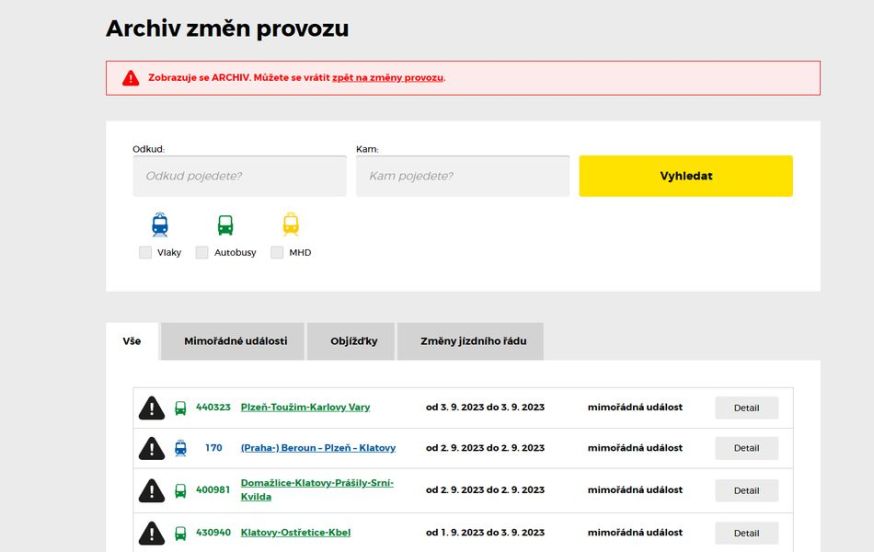Open the Mimořádné události tab

click(233, 341)
